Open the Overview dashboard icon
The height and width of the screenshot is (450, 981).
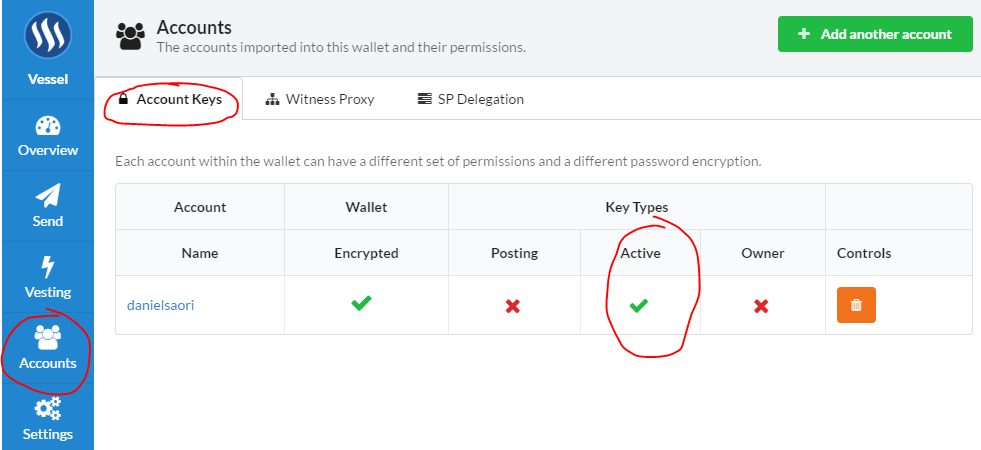tap(47, 127)
